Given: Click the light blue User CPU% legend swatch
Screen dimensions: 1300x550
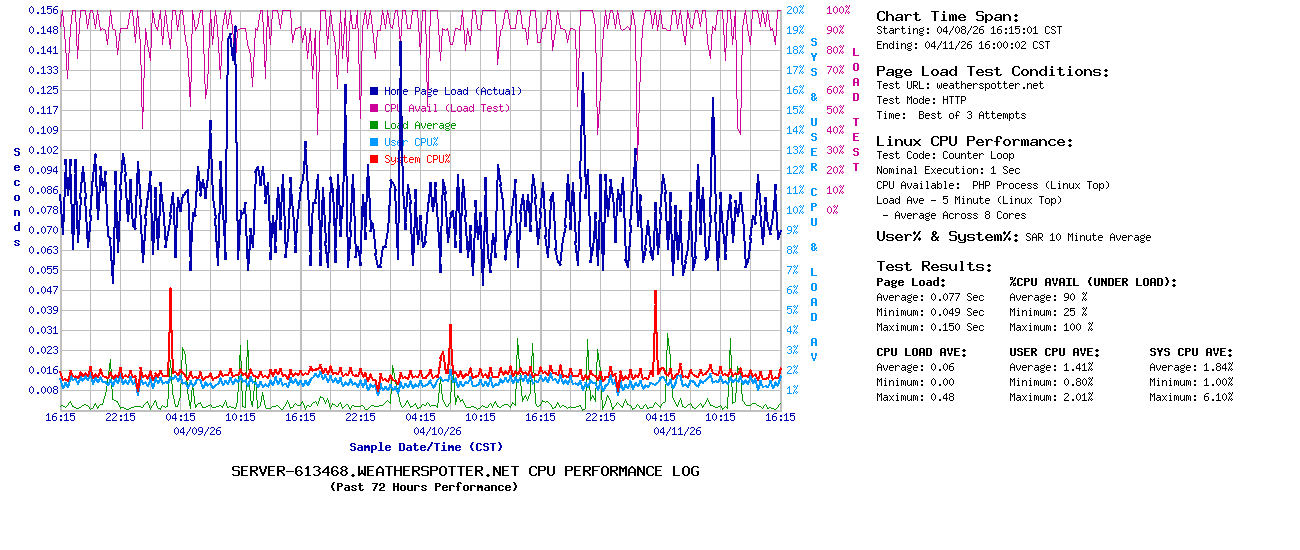Looking at the screenshot, I should (374, 142).
